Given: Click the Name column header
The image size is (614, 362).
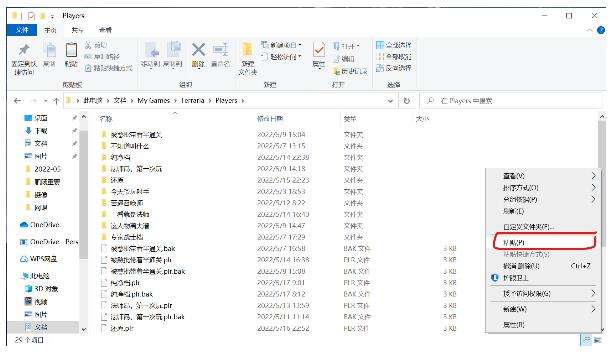Looking at the screenshot, I should pyautogui.click(x=106, y=119).
